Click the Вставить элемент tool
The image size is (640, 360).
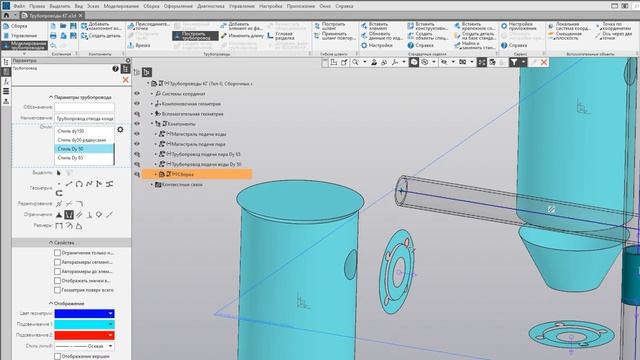(374, 26)
